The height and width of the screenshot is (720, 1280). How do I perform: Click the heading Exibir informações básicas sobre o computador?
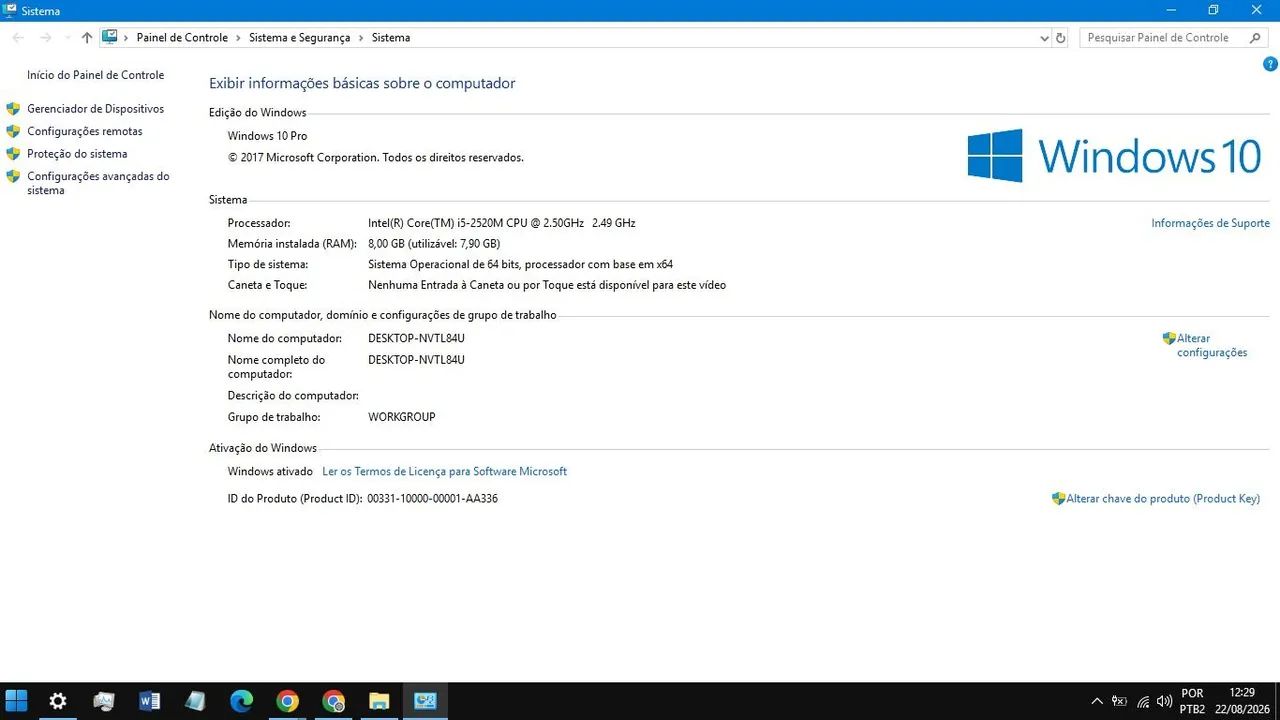tap(362, 83)
